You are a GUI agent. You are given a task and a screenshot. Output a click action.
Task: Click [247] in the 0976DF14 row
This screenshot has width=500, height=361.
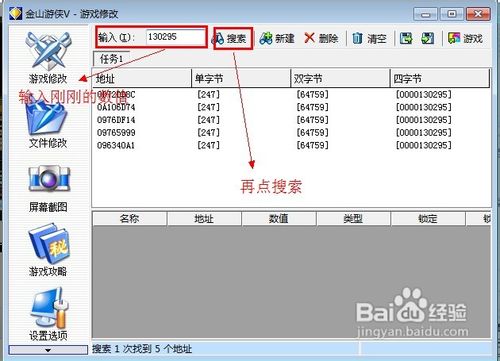click(209, 120)
